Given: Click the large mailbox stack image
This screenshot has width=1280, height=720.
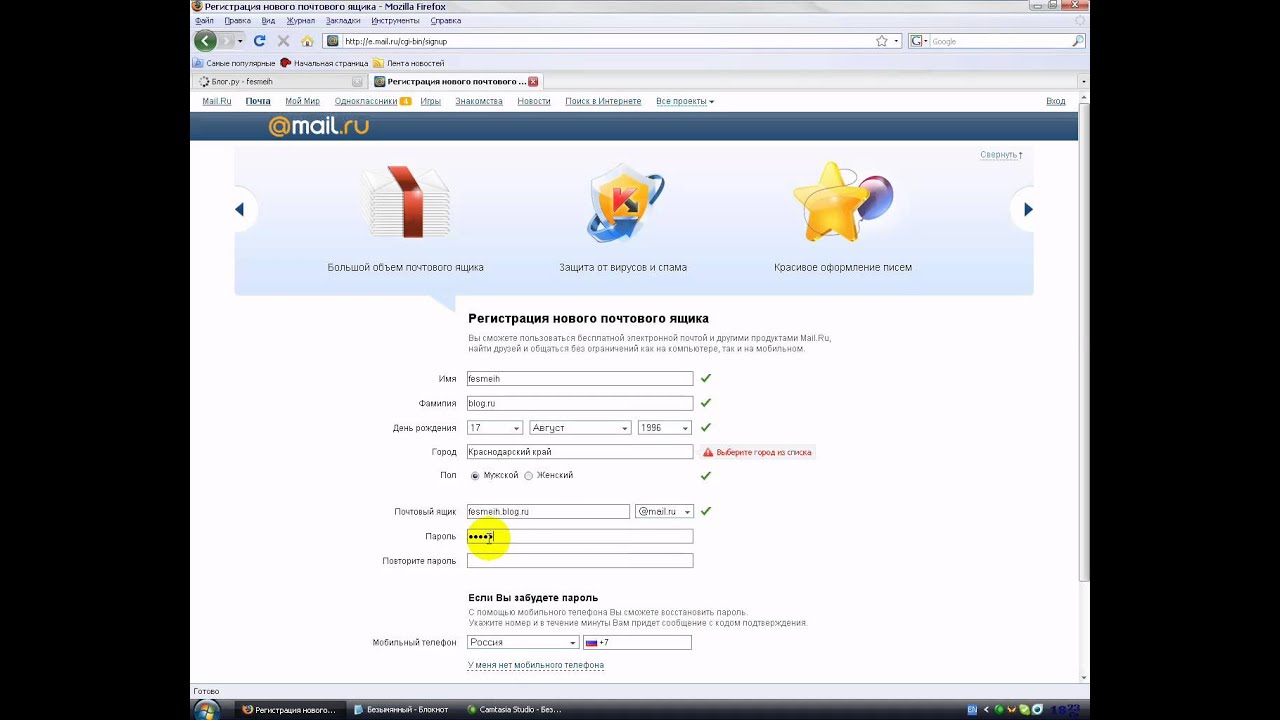Looking at the screenshot, I should point(406,201).
